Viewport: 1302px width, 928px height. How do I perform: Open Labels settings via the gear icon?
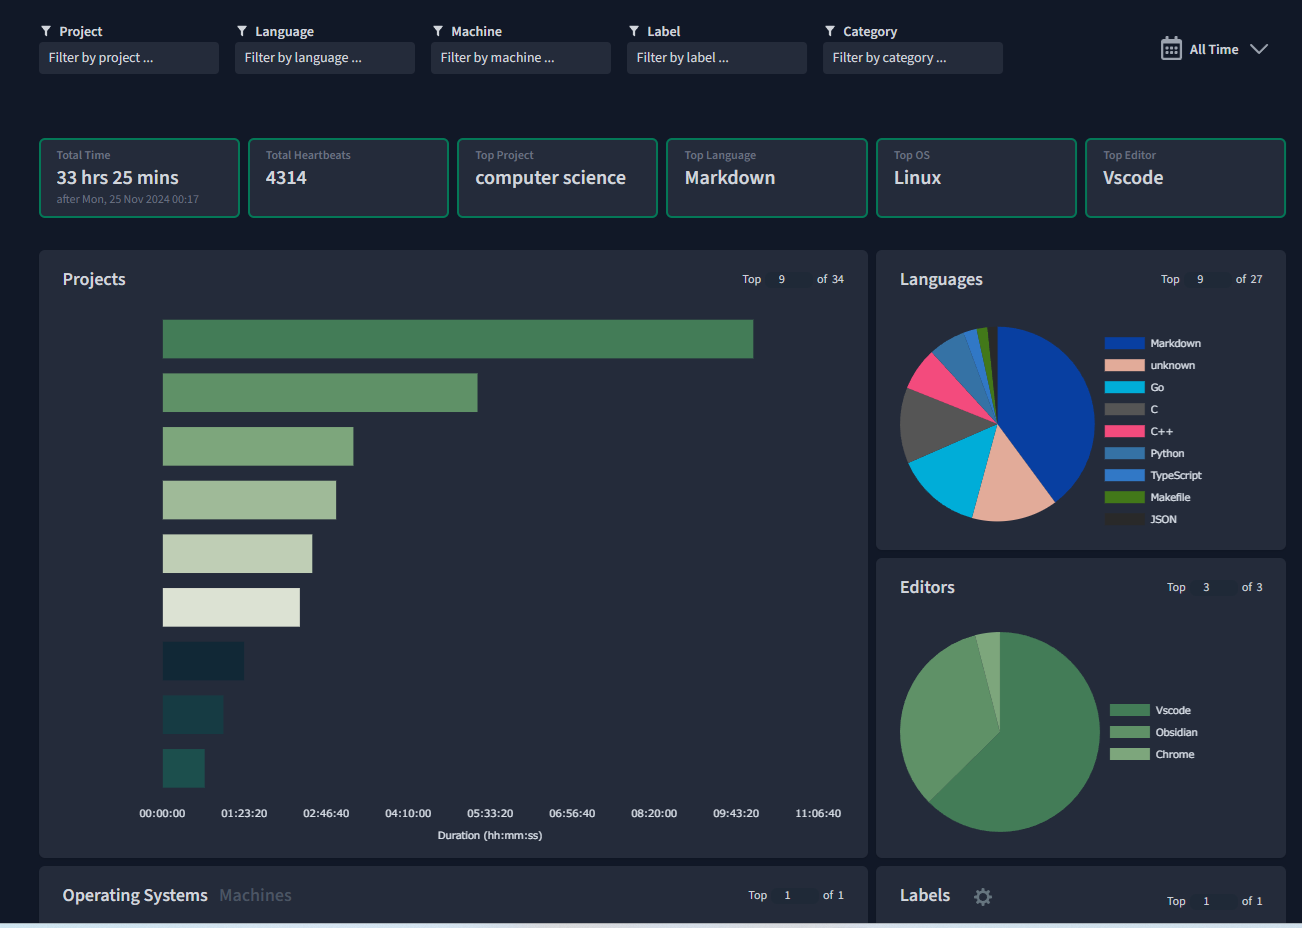pyautogui.click(x=983, y=897)
